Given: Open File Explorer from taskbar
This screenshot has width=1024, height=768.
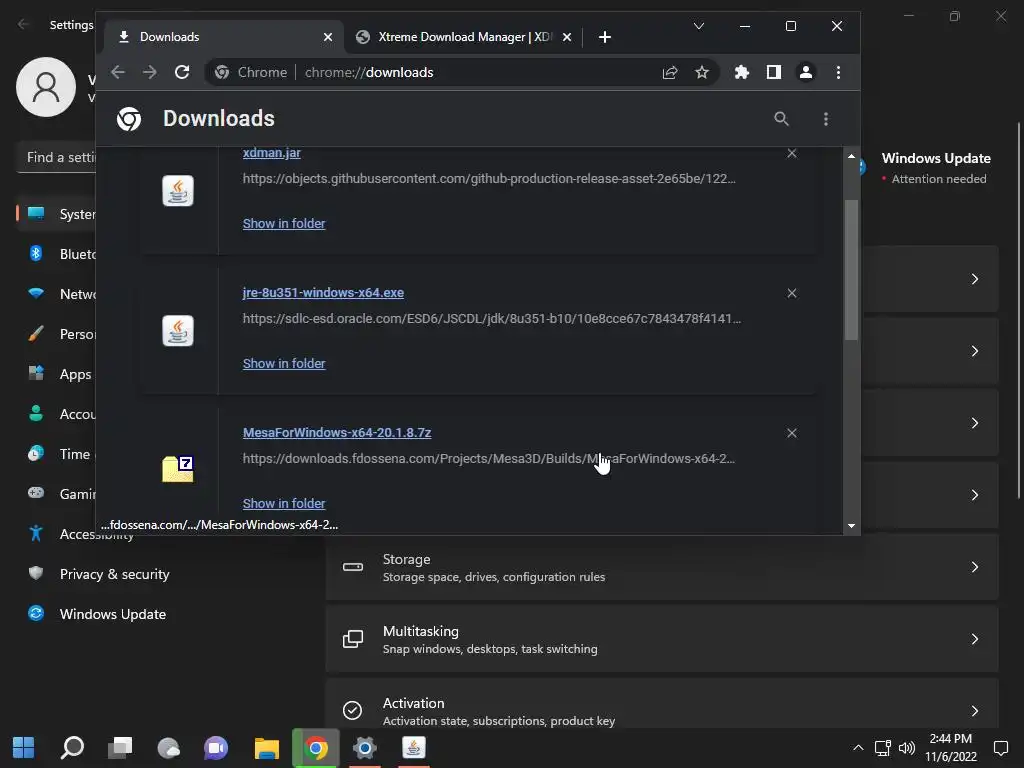Looking at the screenshot, I should pos(266,748).
